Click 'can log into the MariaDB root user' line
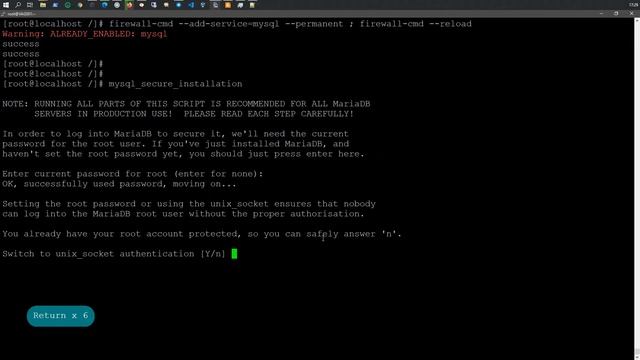 pos(183,214)
